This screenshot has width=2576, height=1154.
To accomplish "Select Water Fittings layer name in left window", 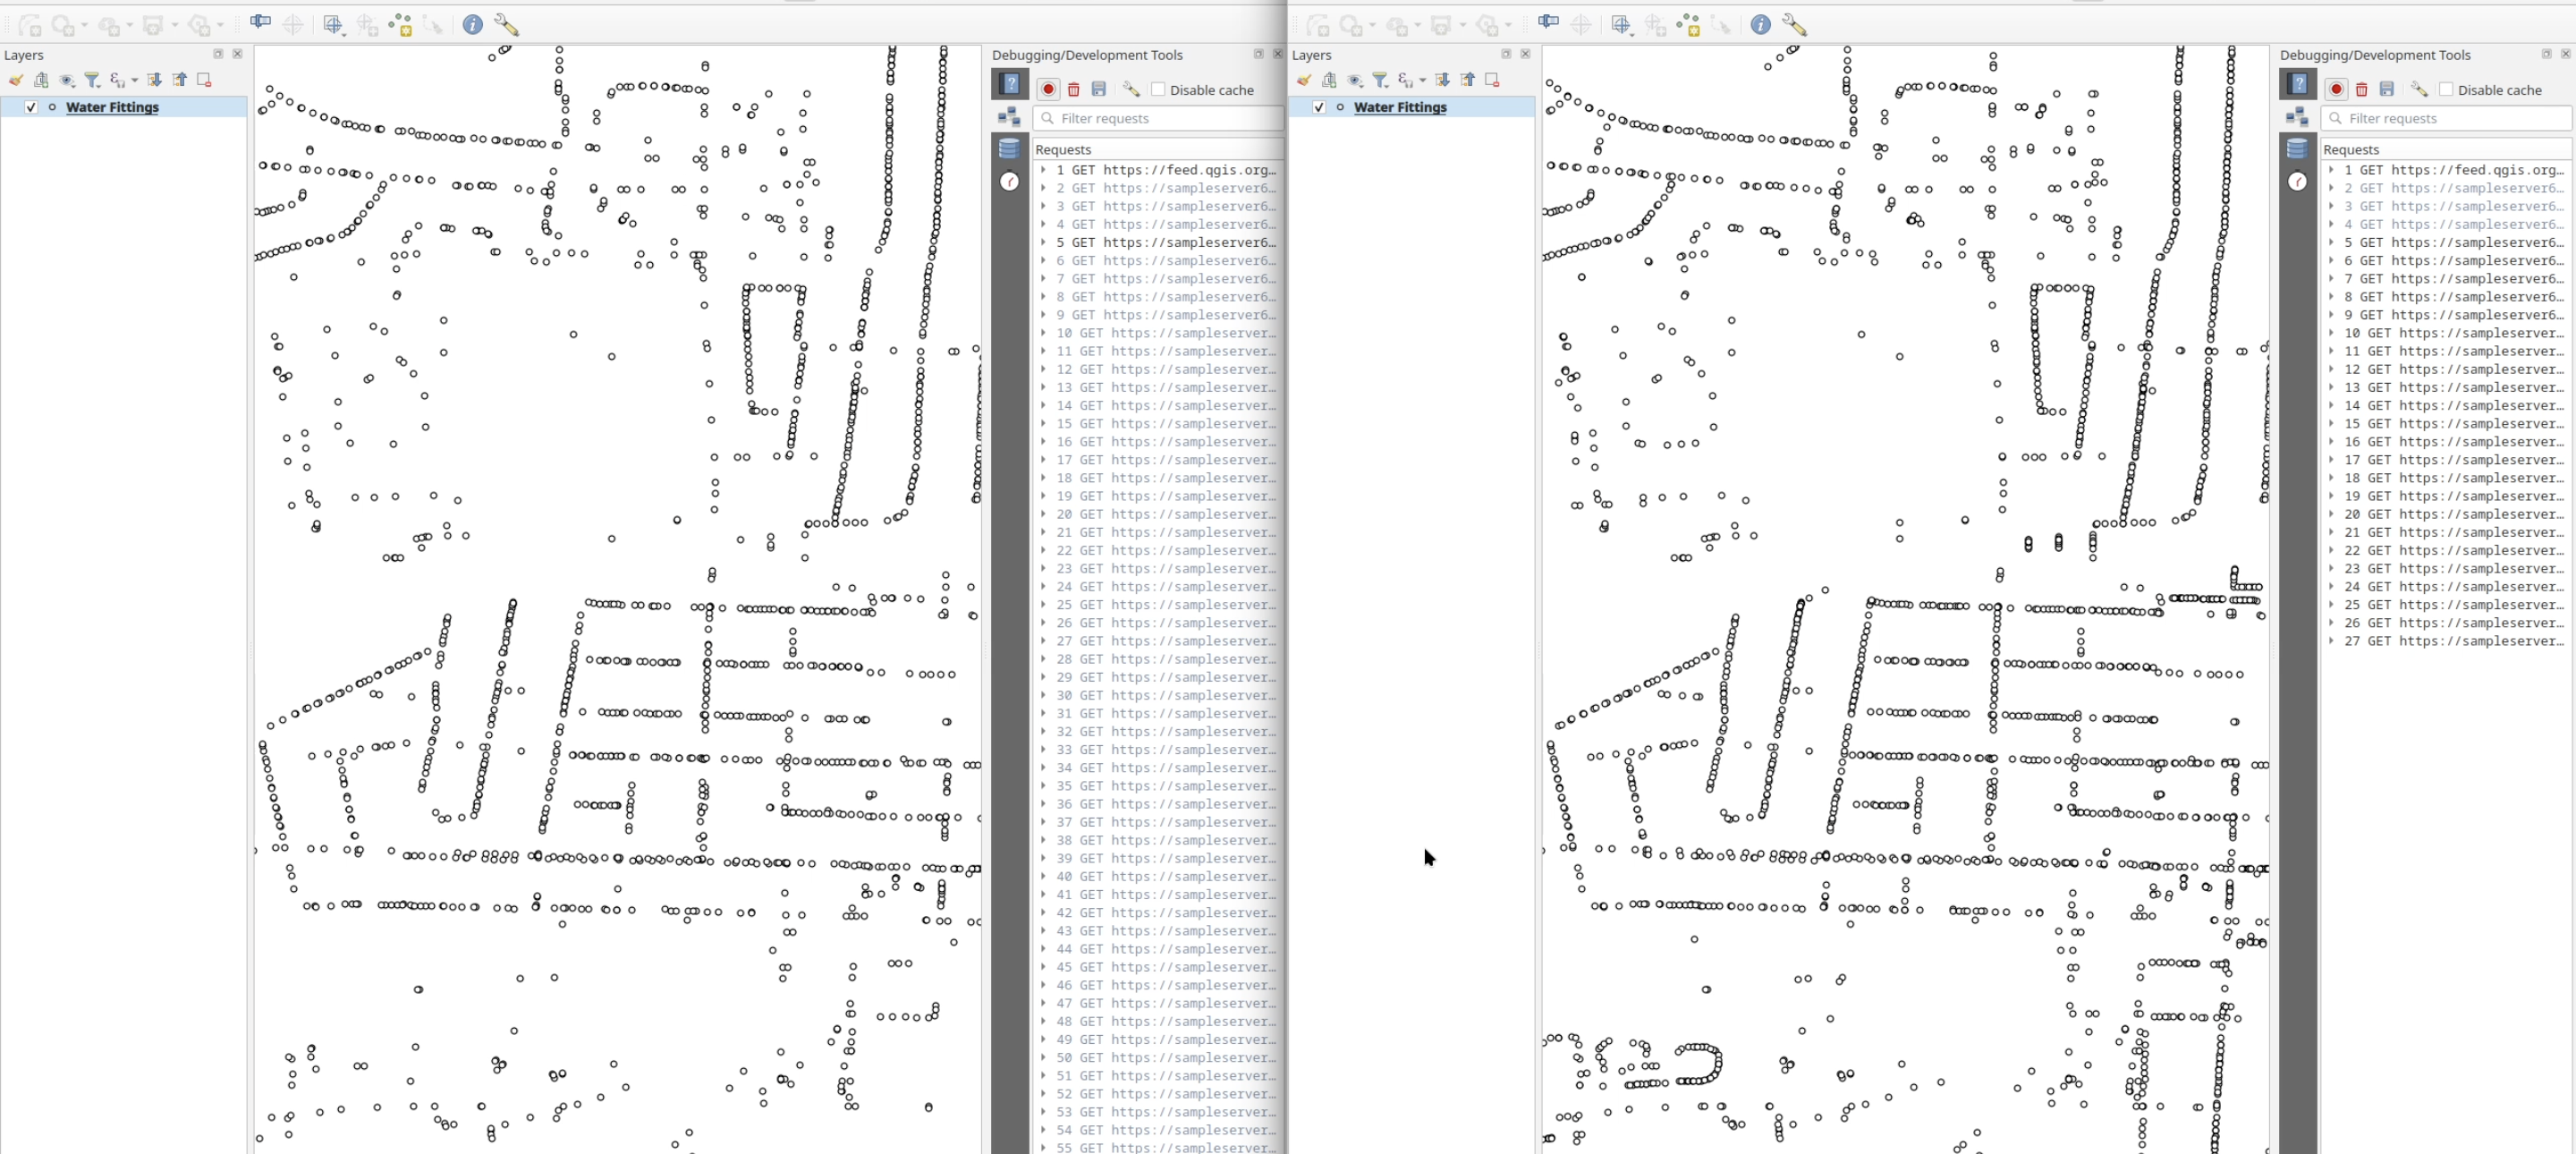I will (112, 107).
